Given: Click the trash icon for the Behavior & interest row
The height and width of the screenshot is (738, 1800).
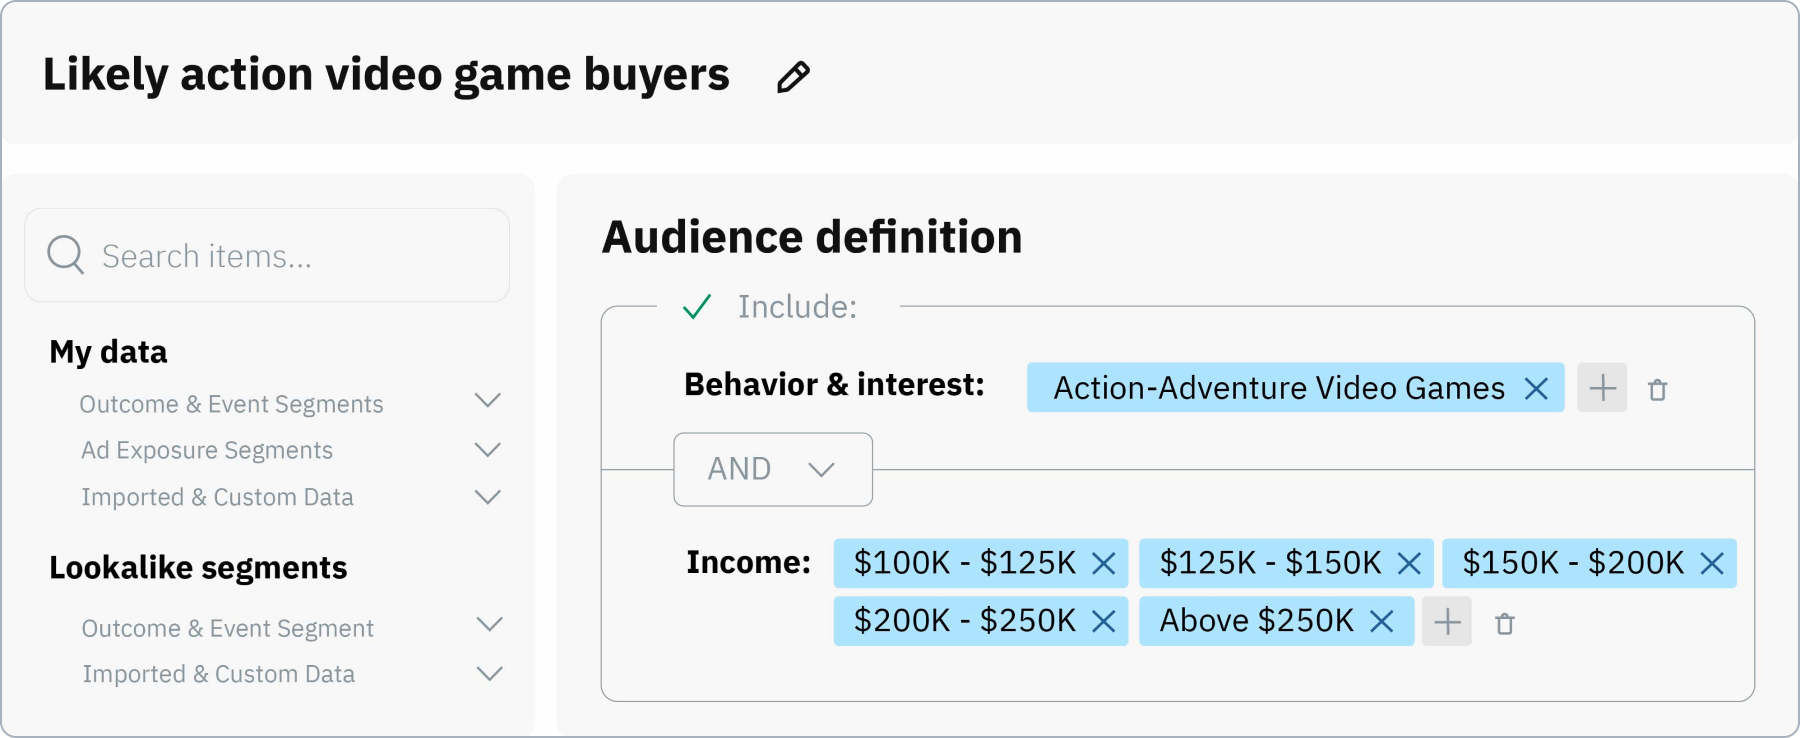Looking at the screenshot, I should [x=1660, y=389].
